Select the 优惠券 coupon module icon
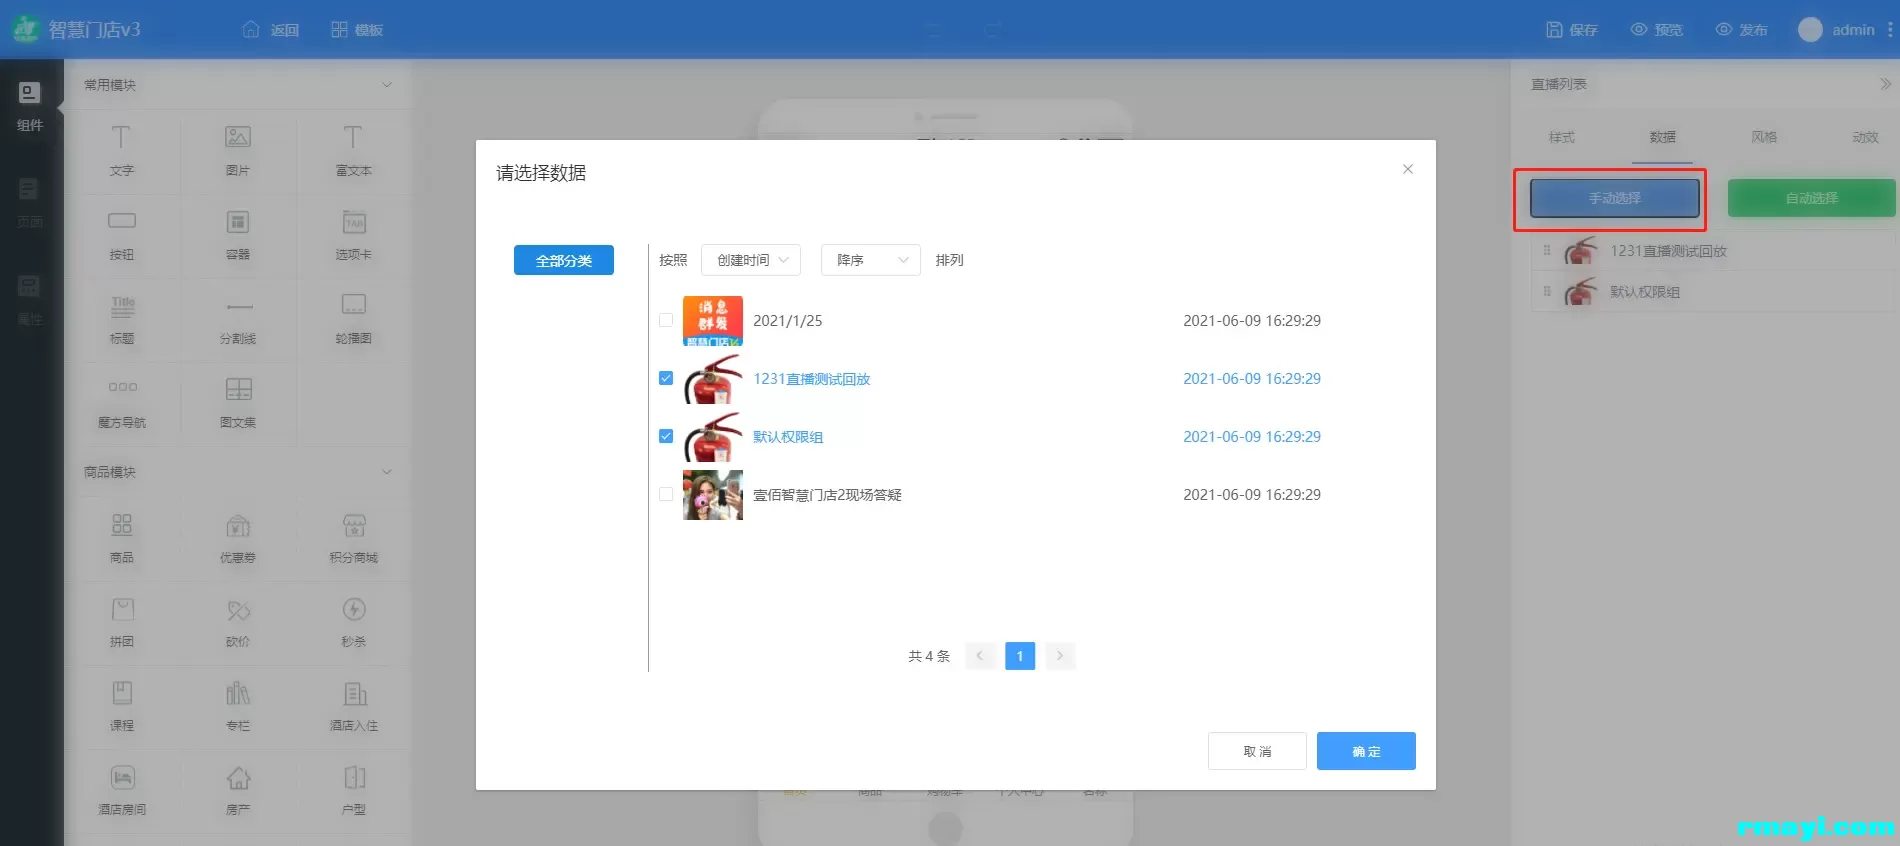The width and height of the screenshot is (1900, 846). pos(238,525)
